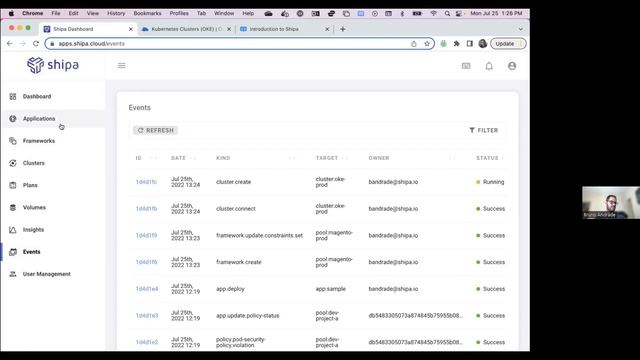The image size is (640, 360).
Task: Close the Introduction to Shipa tab
Action: click(x=327, y=29)
